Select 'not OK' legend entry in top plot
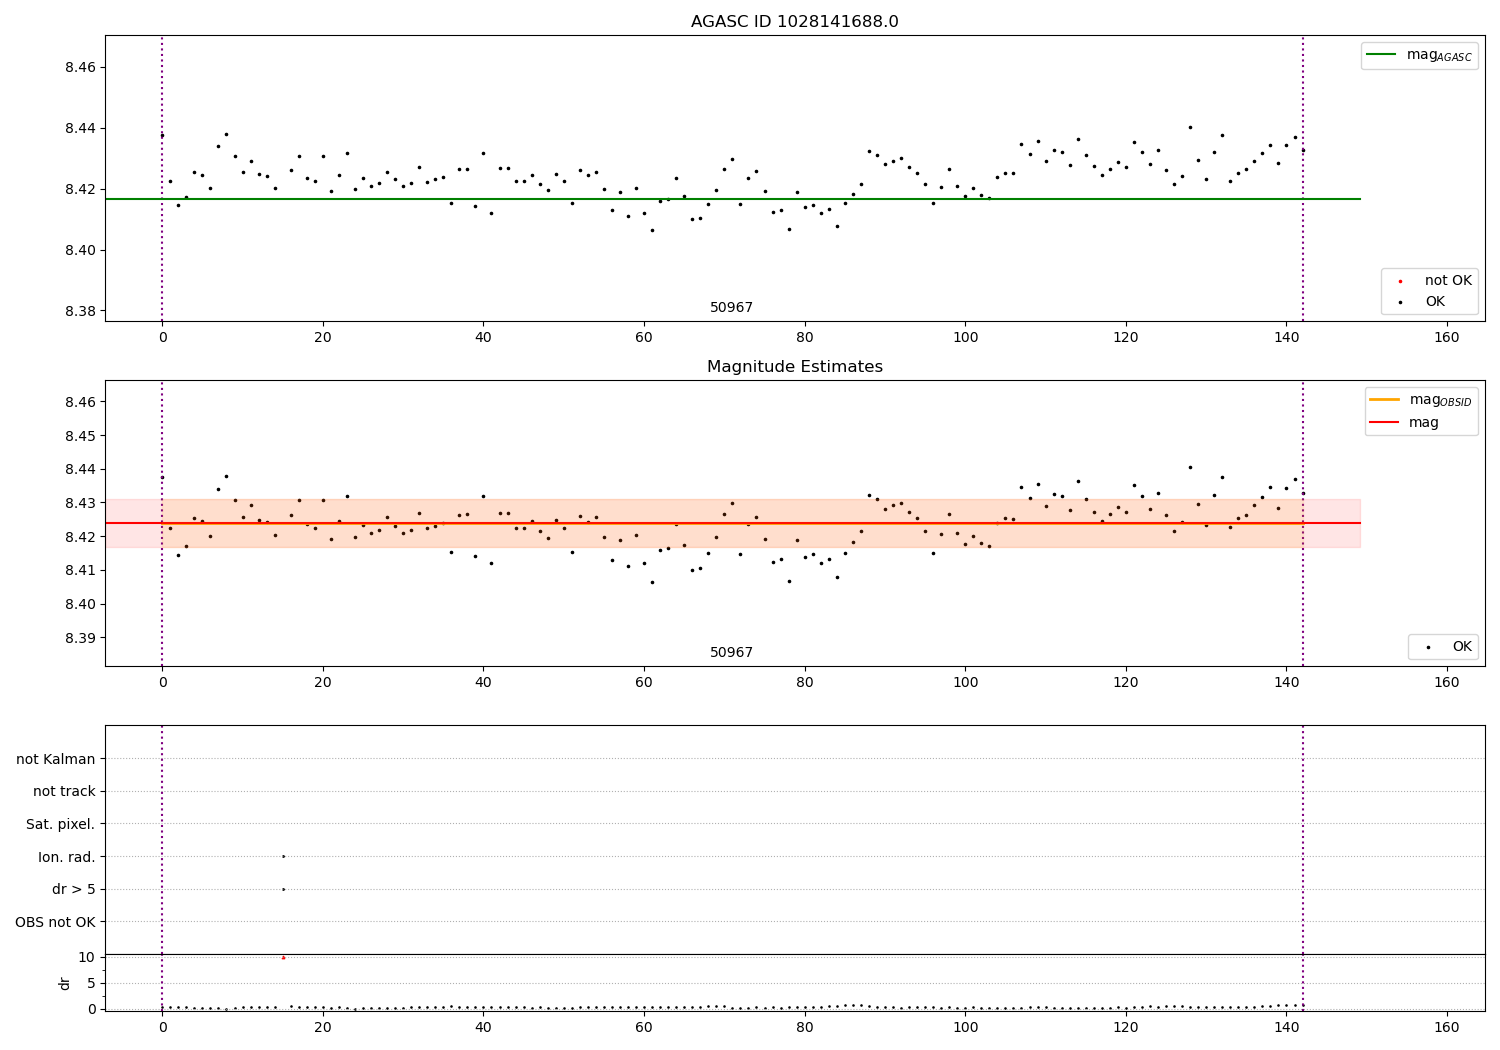The width and height of the screenshot is (1500, 1050). [1435, 281]
